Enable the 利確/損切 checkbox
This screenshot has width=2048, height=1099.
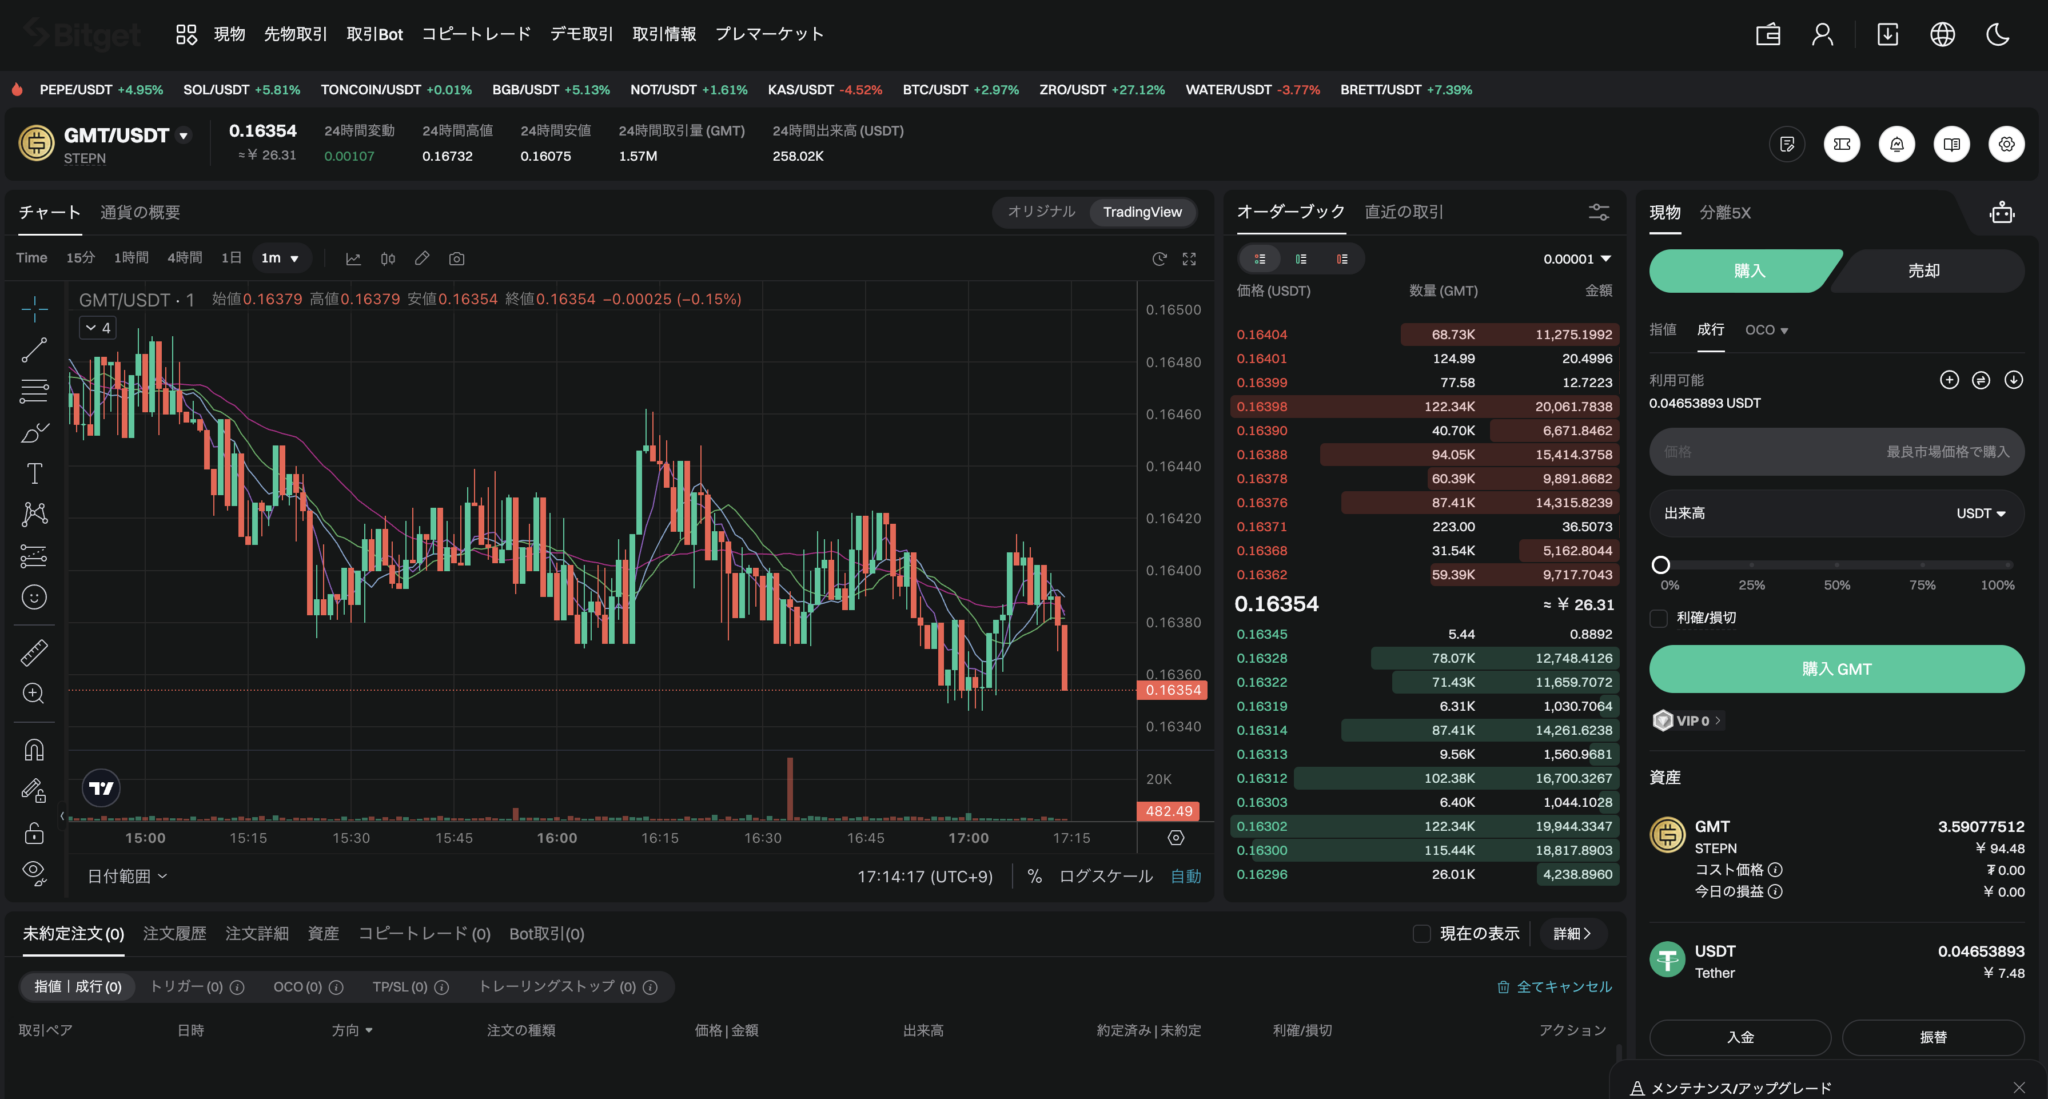(1659, 618)
